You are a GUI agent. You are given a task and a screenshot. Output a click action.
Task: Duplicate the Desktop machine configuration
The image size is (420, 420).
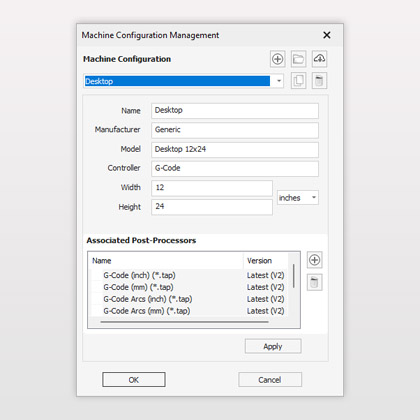click(x=298, y=81)
